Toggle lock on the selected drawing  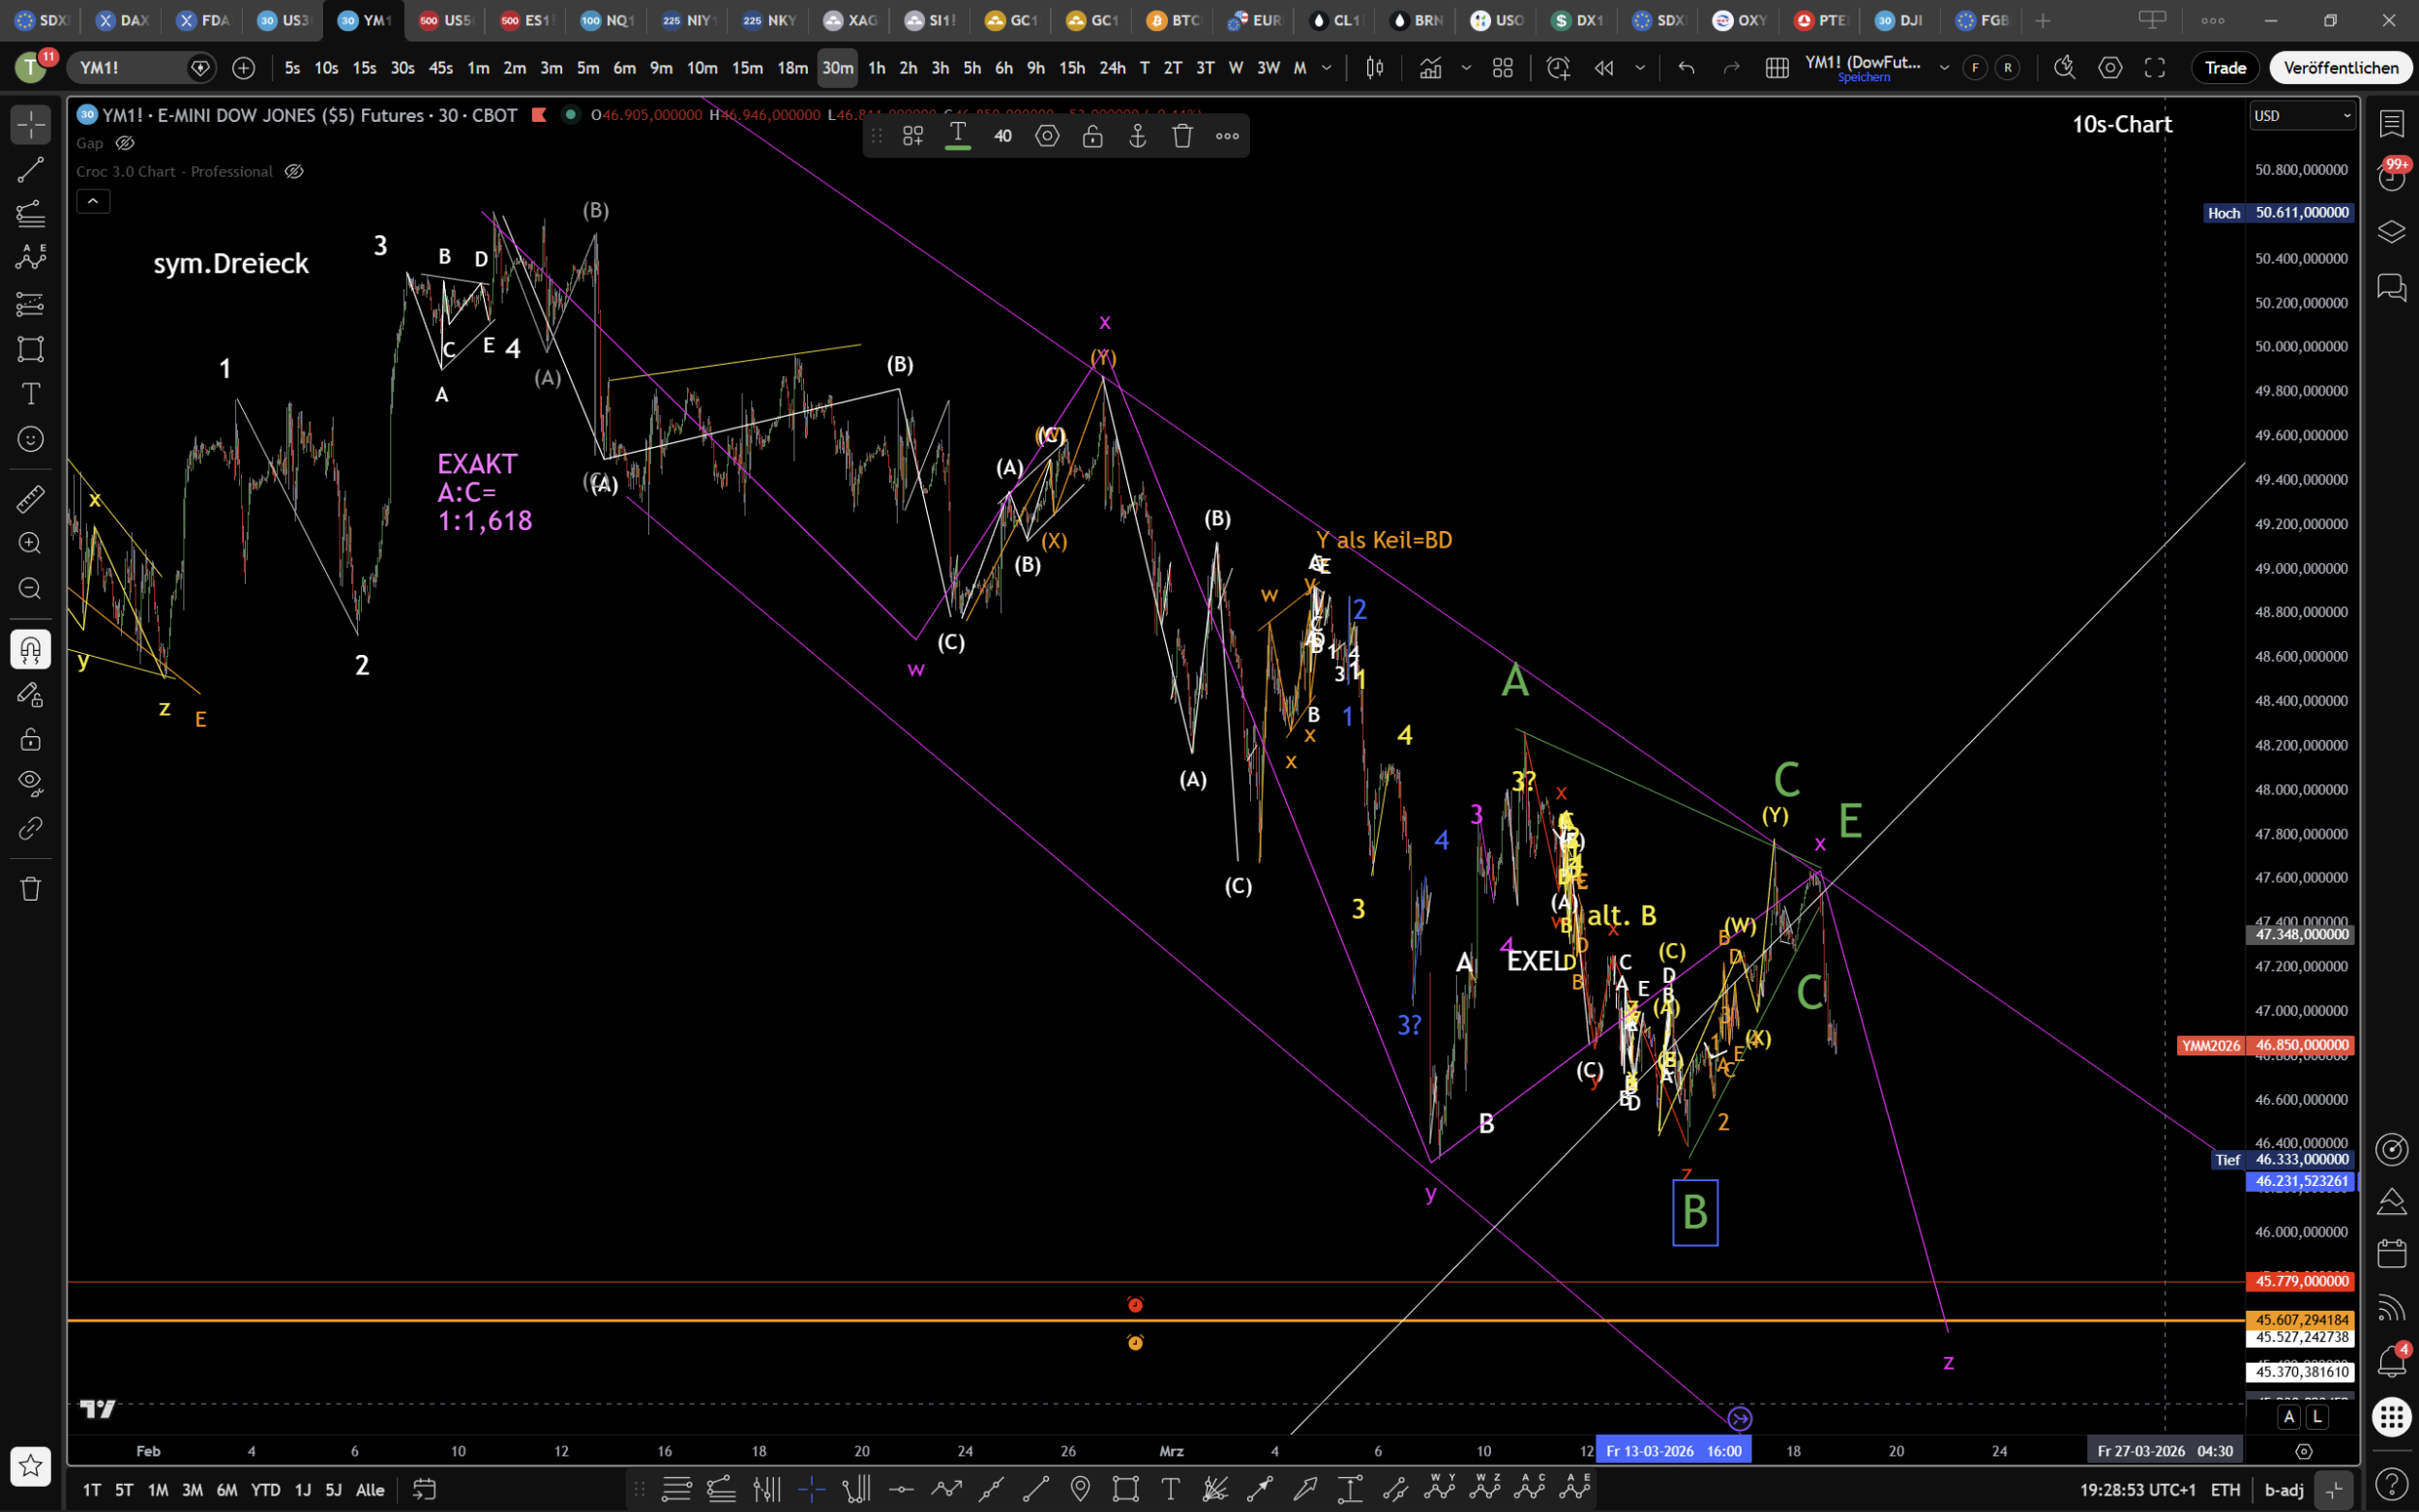1092,136
